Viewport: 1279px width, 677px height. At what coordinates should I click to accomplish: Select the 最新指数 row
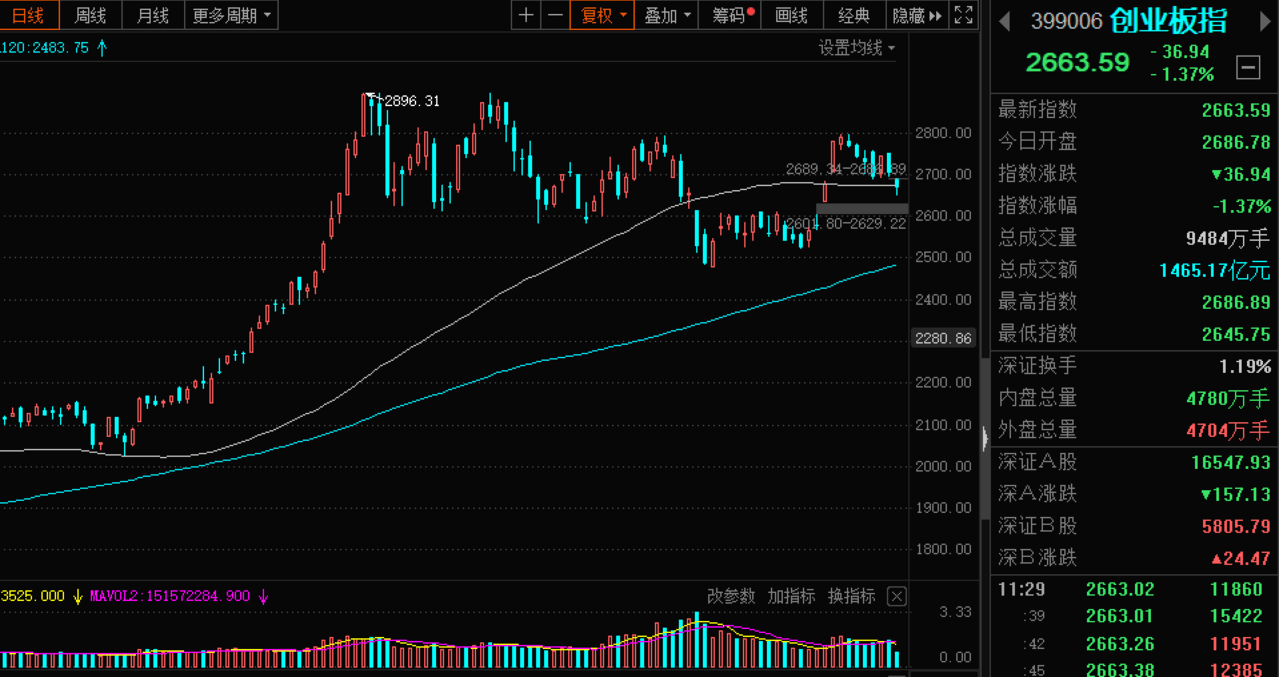point(1134,110)
